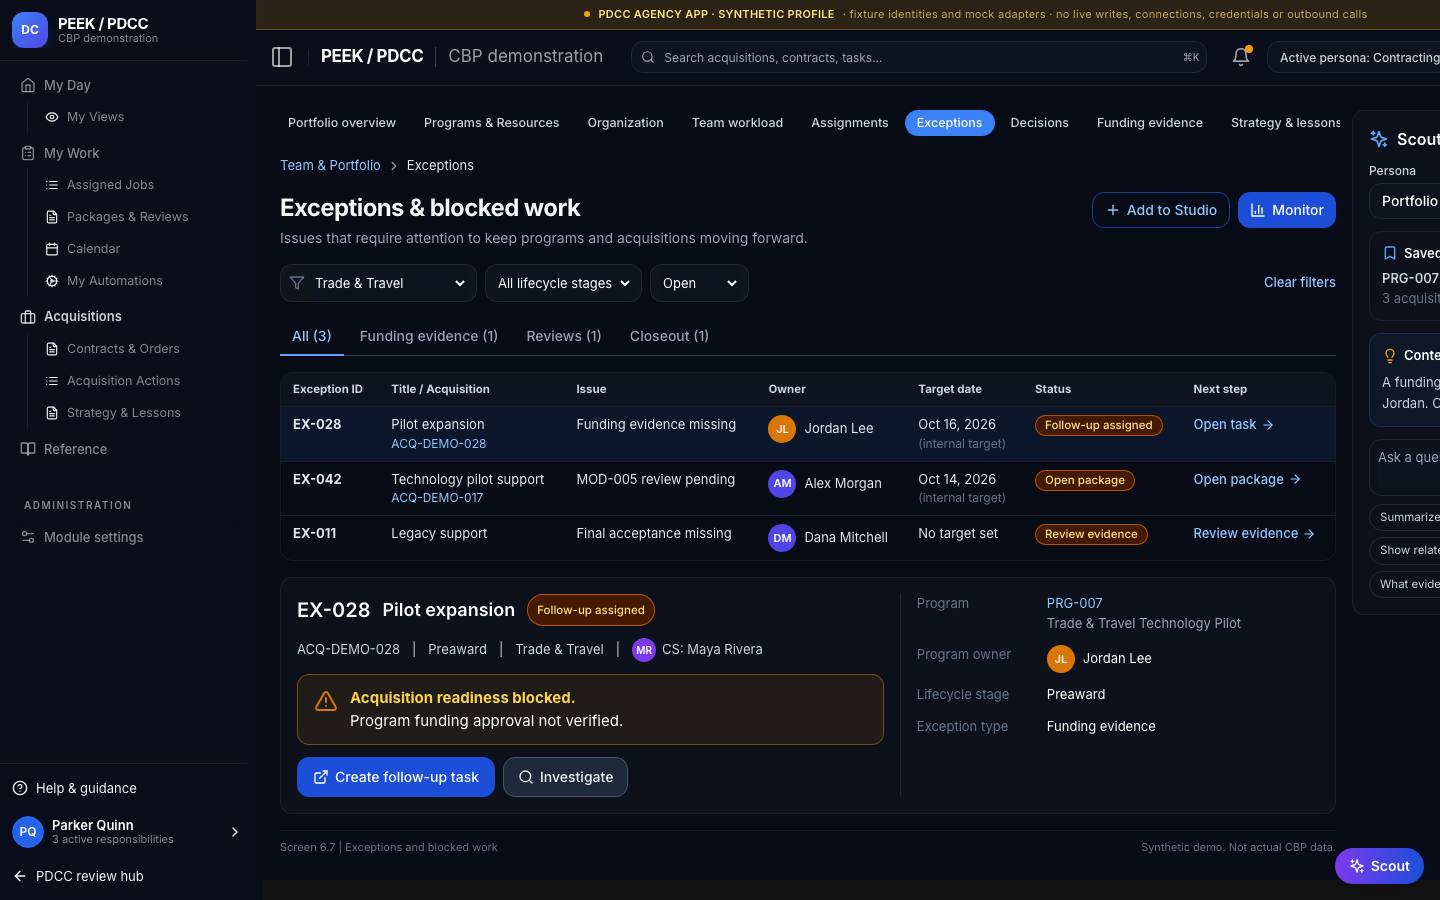Click the search acquisitions input field
The height and width of the screenshot is (900, 1440).
(918, 57)
